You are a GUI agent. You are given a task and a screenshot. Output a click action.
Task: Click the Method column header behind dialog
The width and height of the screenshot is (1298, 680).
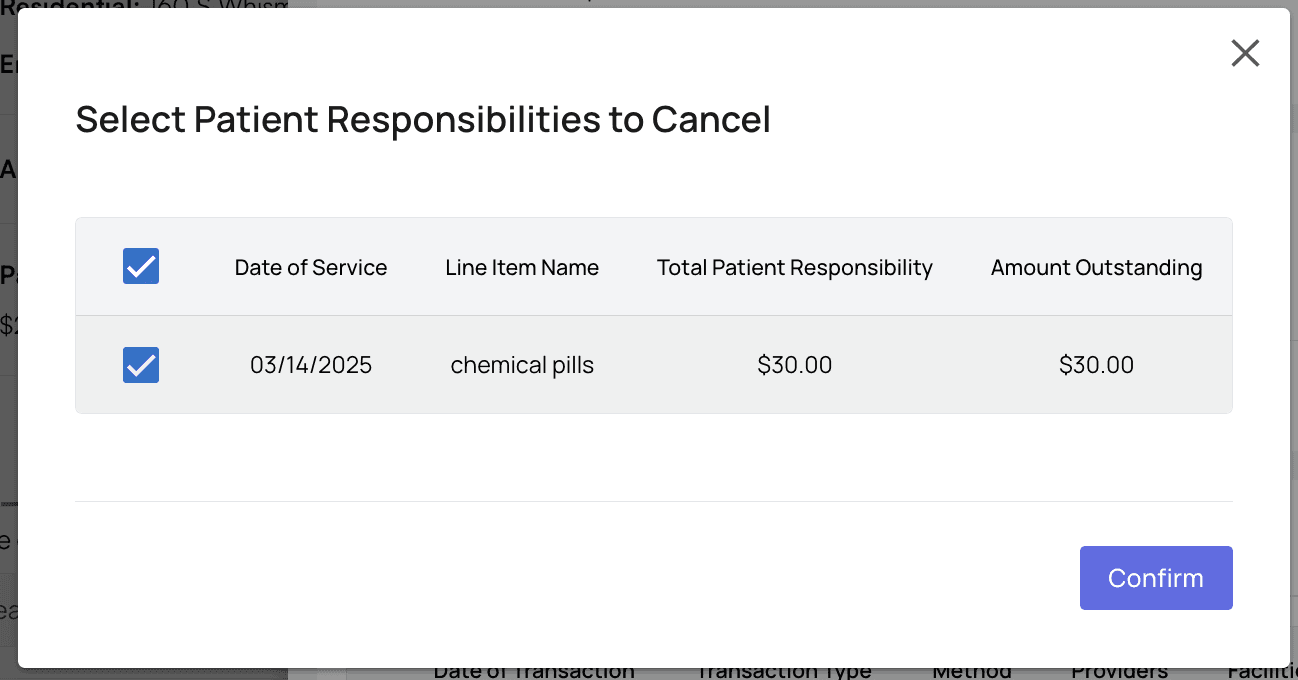click(972, 673)
